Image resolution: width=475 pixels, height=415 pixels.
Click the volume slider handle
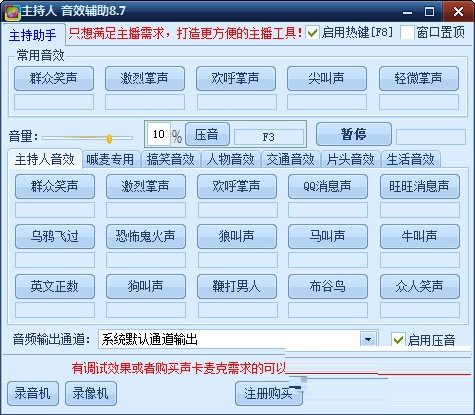tap(109, 138)
